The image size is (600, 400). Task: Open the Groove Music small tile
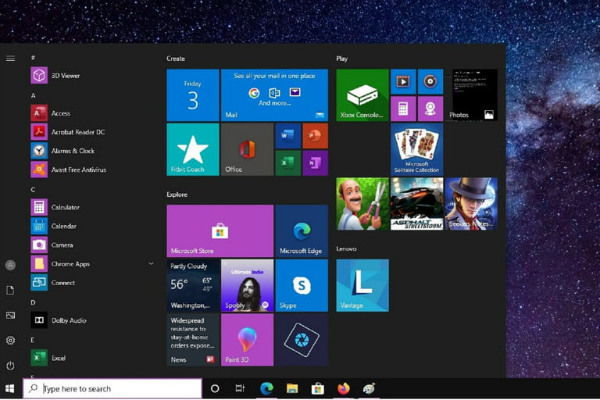coord(430,82)
